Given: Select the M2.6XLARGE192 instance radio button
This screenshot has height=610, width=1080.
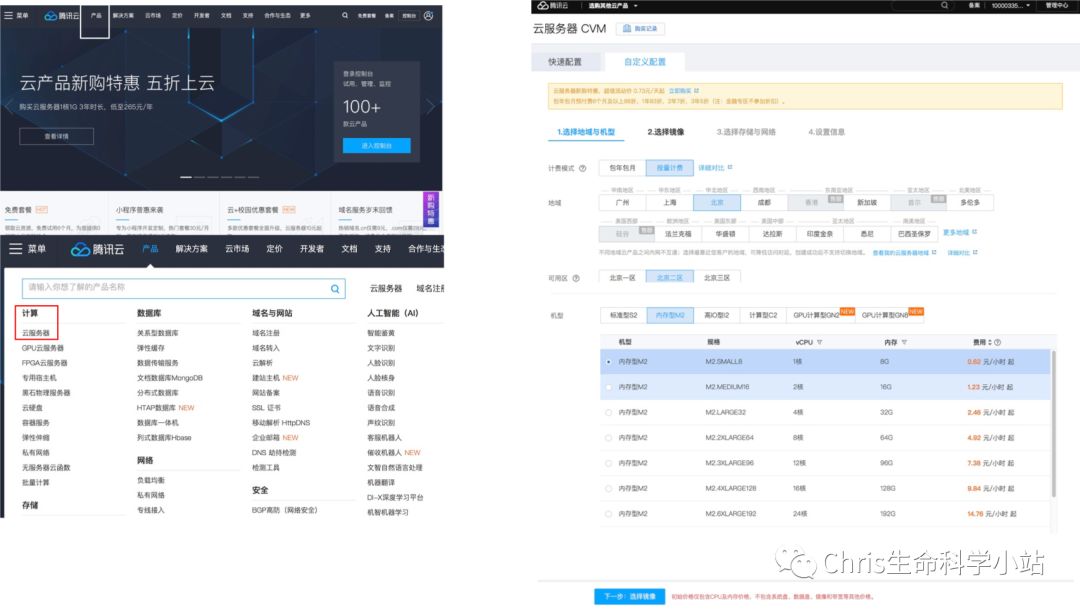Looking at the screenshot, I should point(608,514).
